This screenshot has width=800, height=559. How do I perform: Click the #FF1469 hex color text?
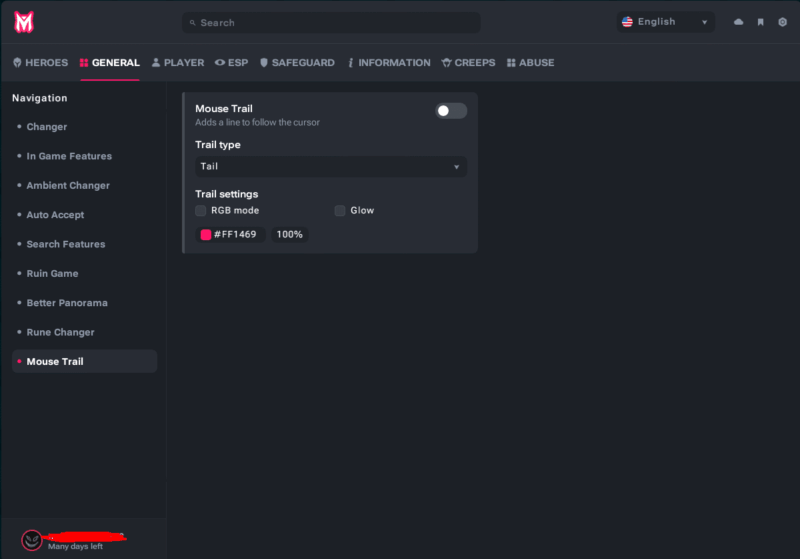click(x=235, y=235)
